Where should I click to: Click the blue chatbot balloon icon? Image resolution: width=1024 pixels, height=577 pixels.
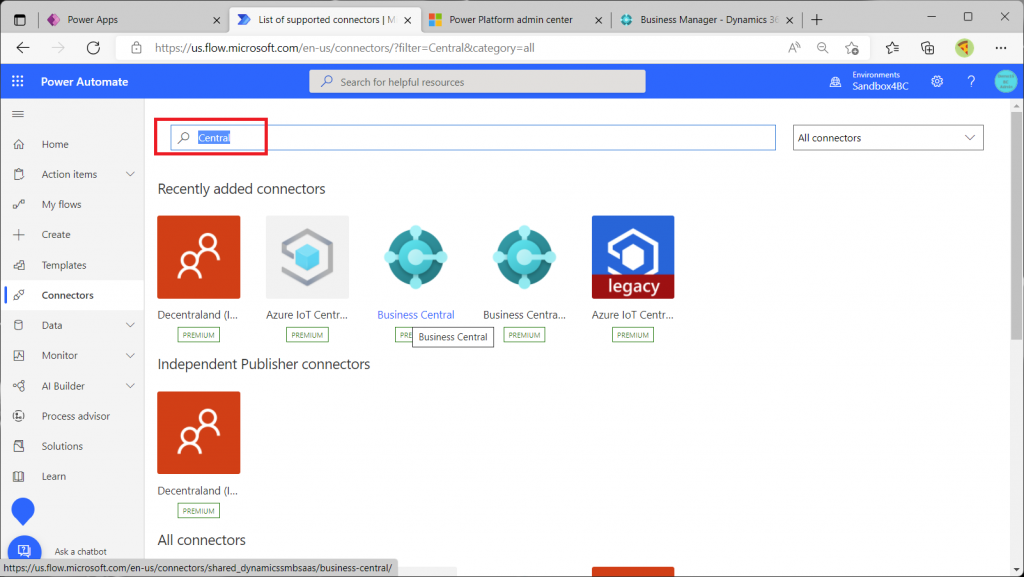[x=23, y=511]
